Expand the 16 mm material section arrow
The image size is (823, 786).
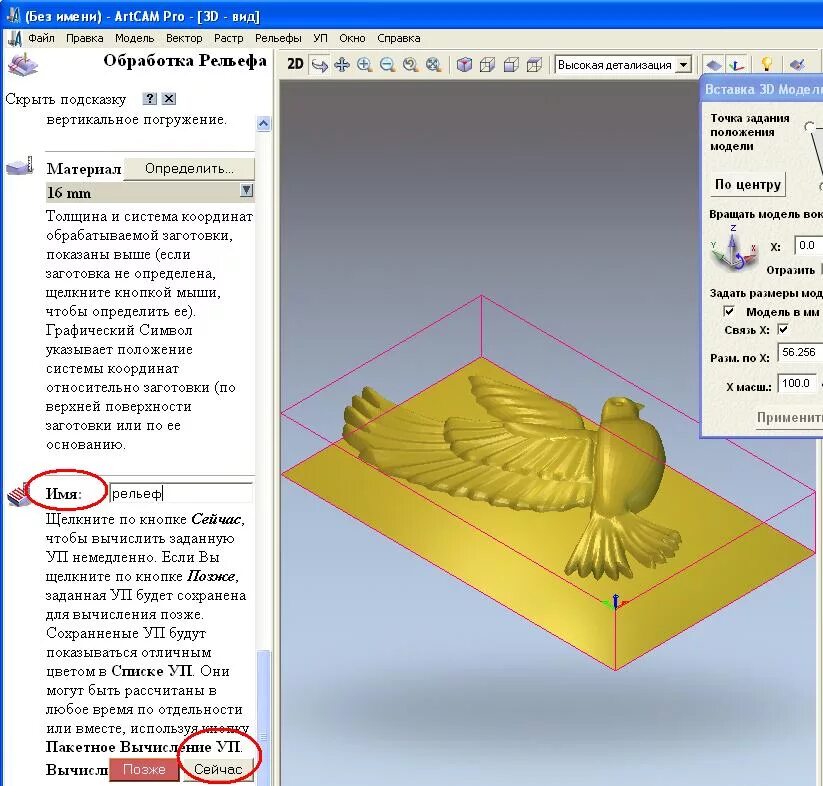coord(247,190)
